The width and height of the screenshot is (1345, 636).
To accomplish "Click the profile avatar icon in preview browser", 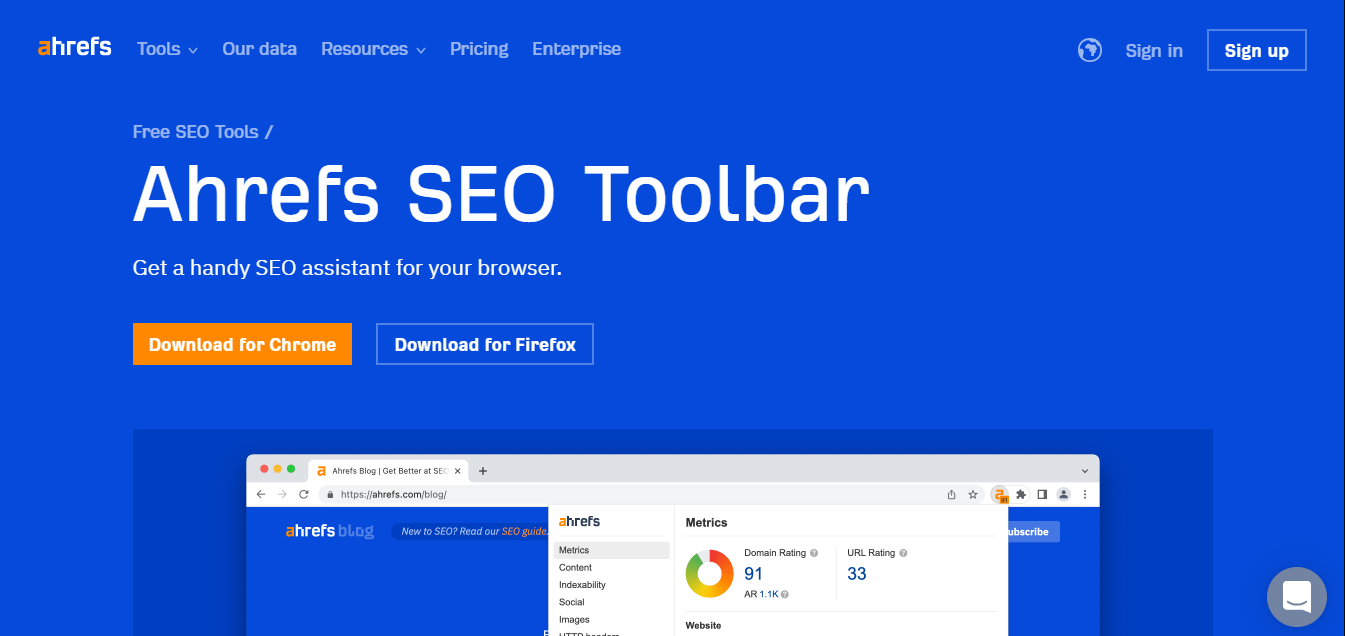I will [1064, 494].
